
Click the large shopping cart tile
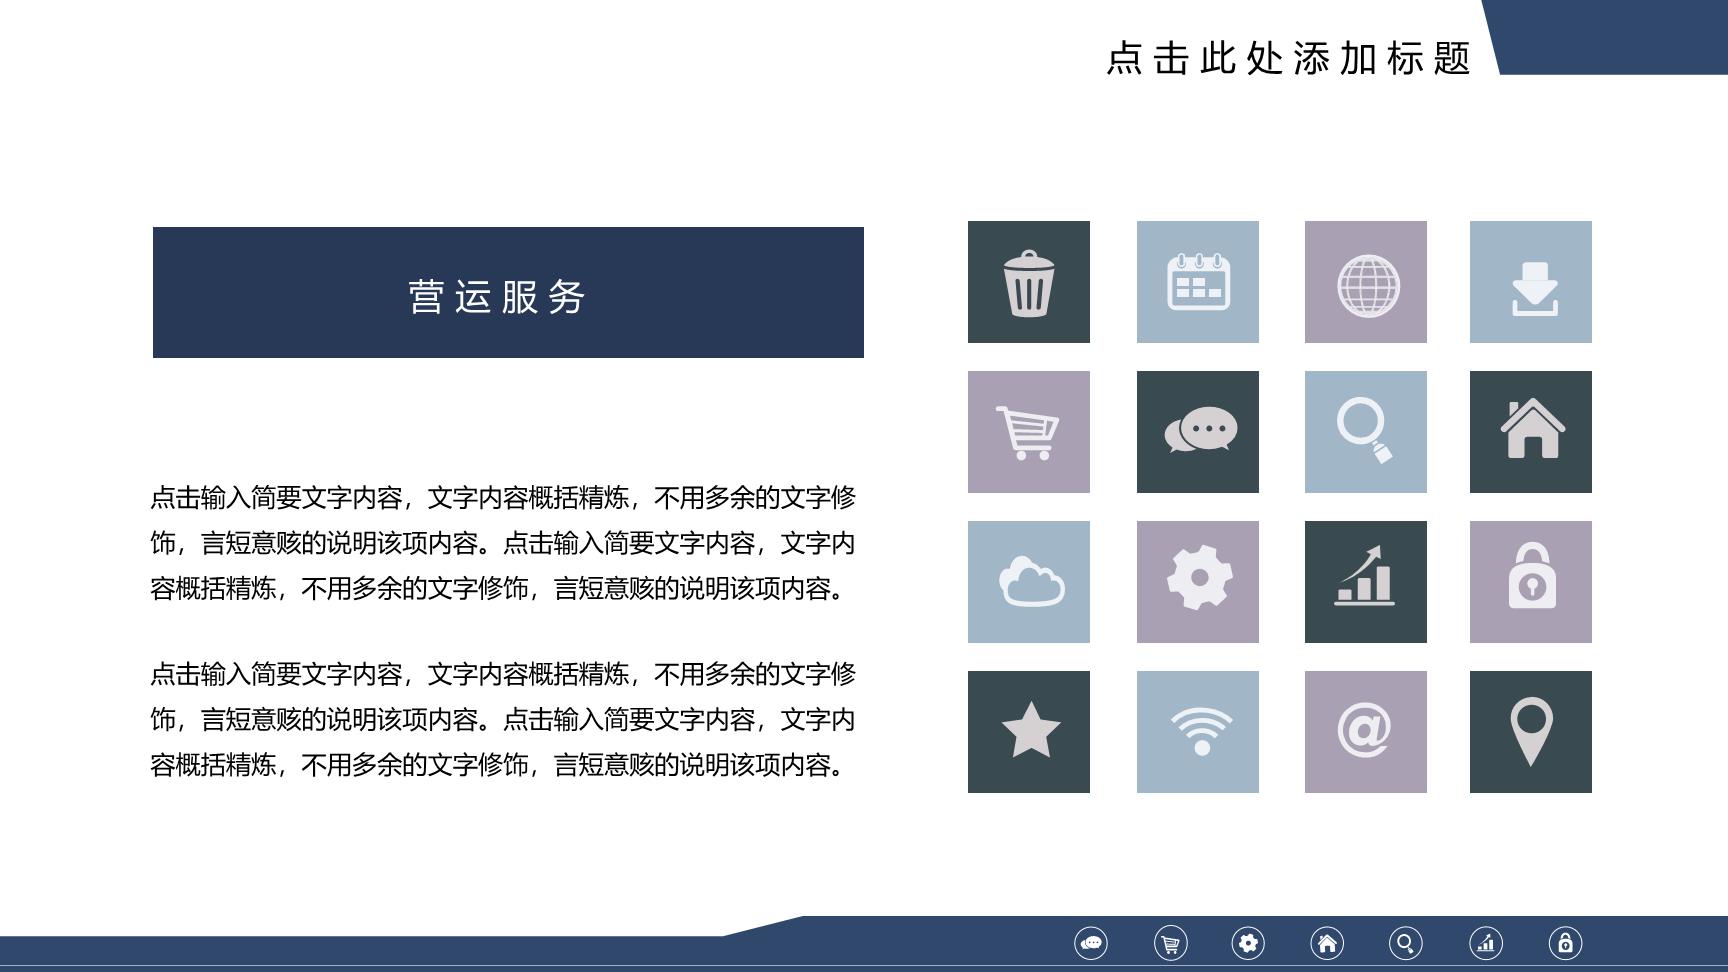tap(1029, 432)
